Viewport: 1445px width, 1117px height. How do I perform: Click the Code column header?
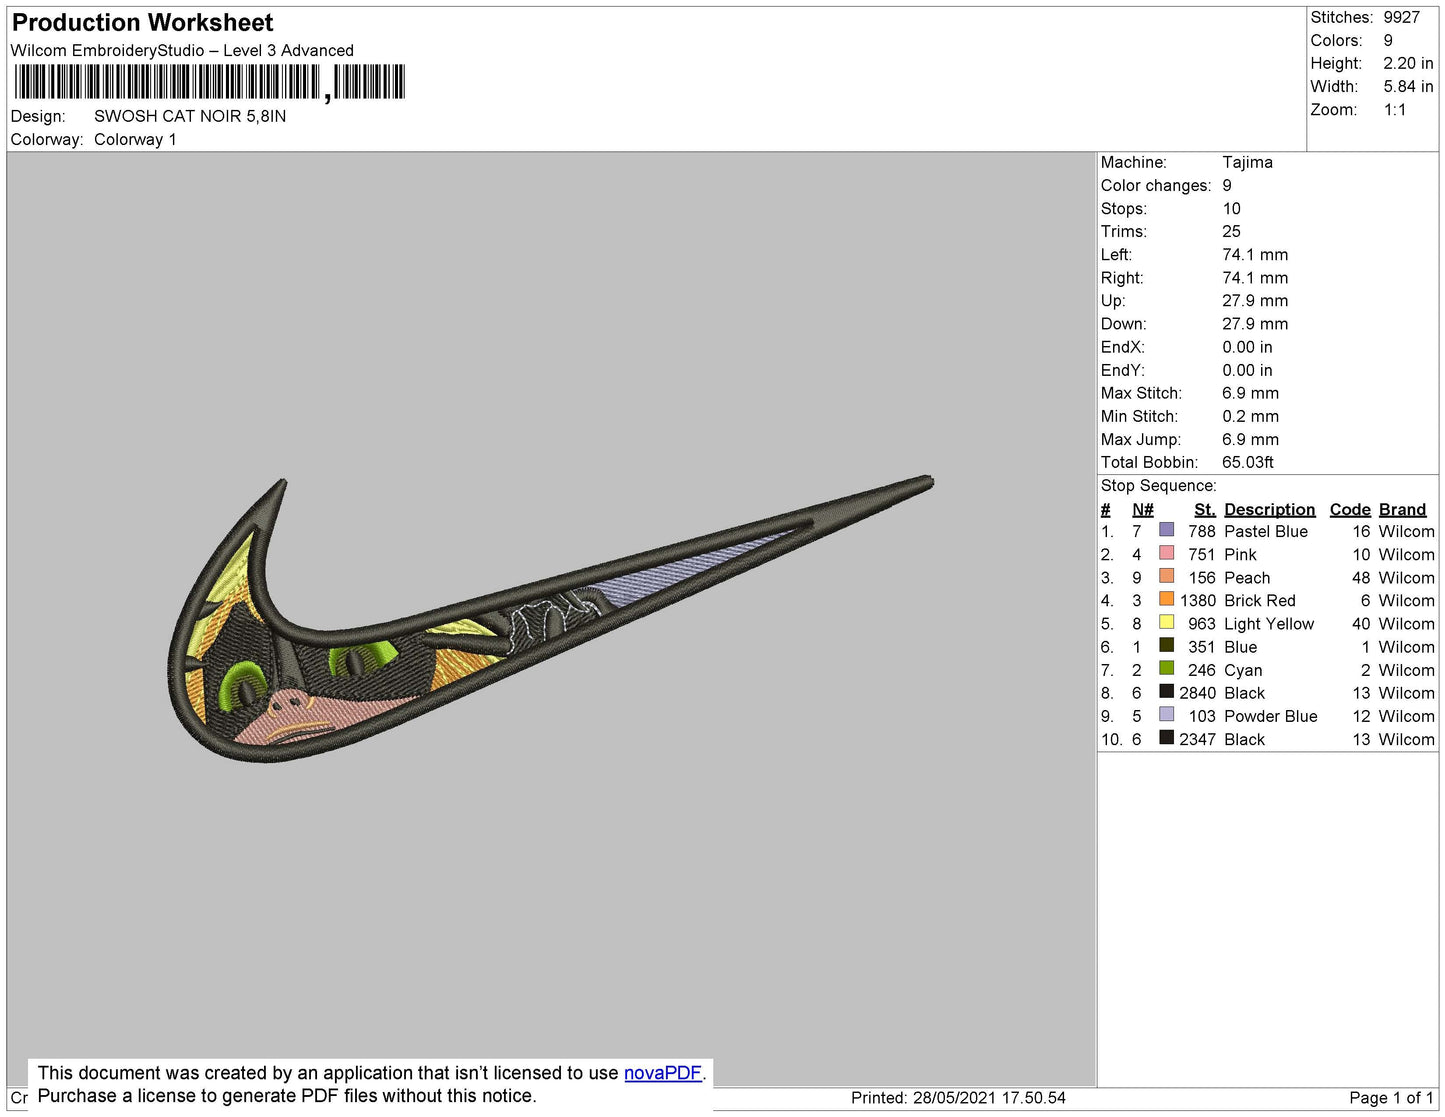pos(1350,509)
